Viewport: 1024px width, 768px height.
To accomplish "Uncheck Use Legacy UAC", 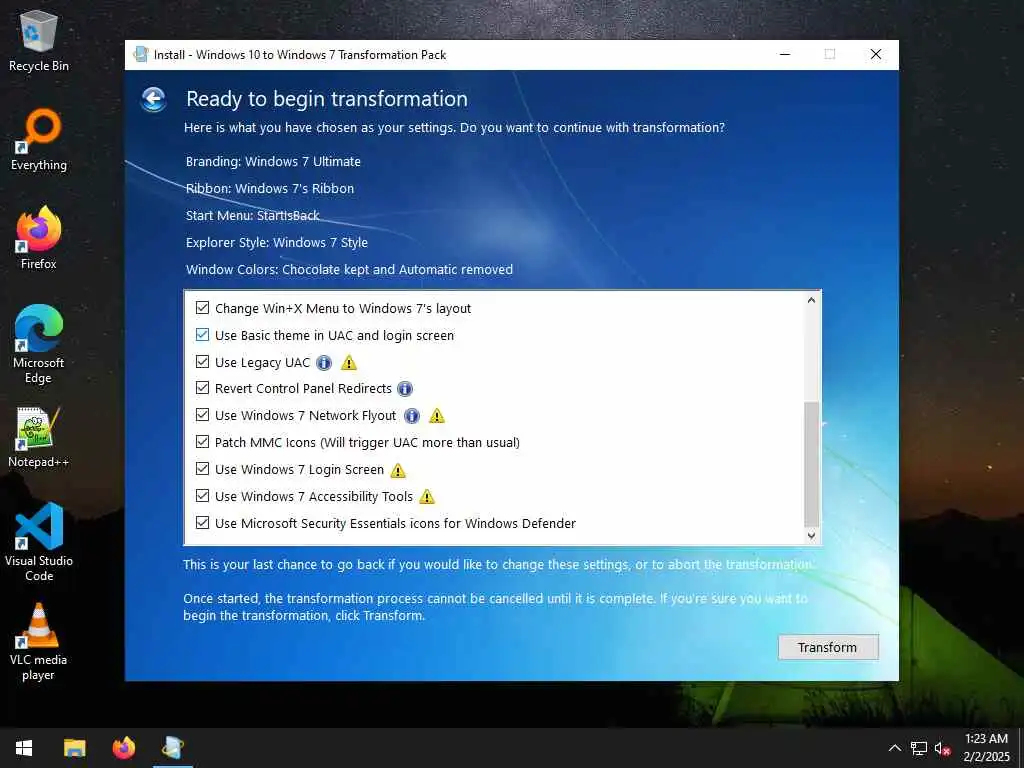I will pyautogui.click(x=202, y=361).
